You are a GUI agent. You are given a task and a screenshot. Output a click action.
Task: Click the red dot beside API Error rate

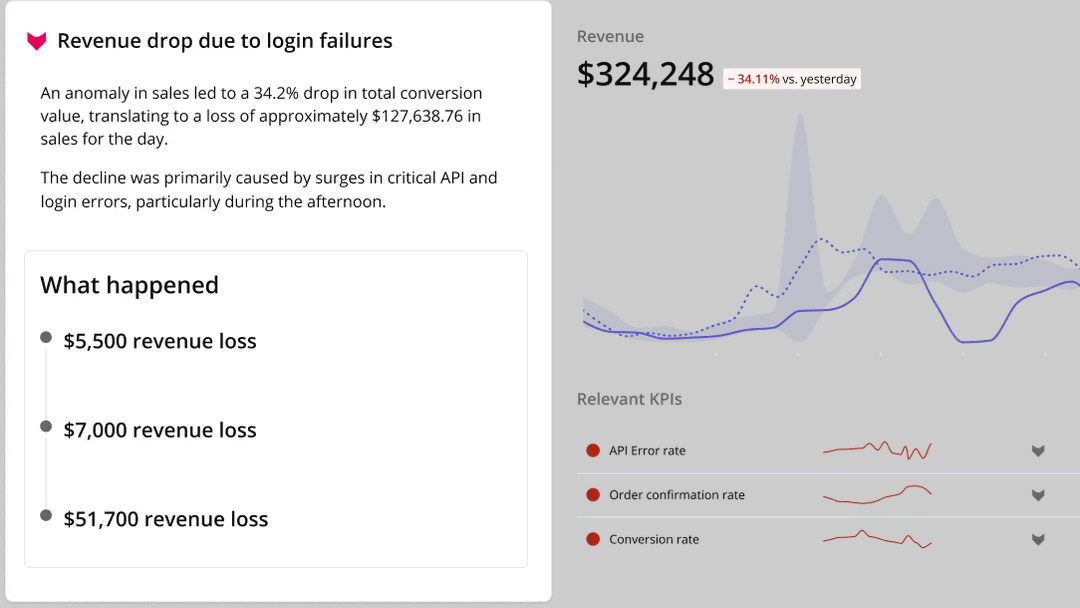(592, 451)
